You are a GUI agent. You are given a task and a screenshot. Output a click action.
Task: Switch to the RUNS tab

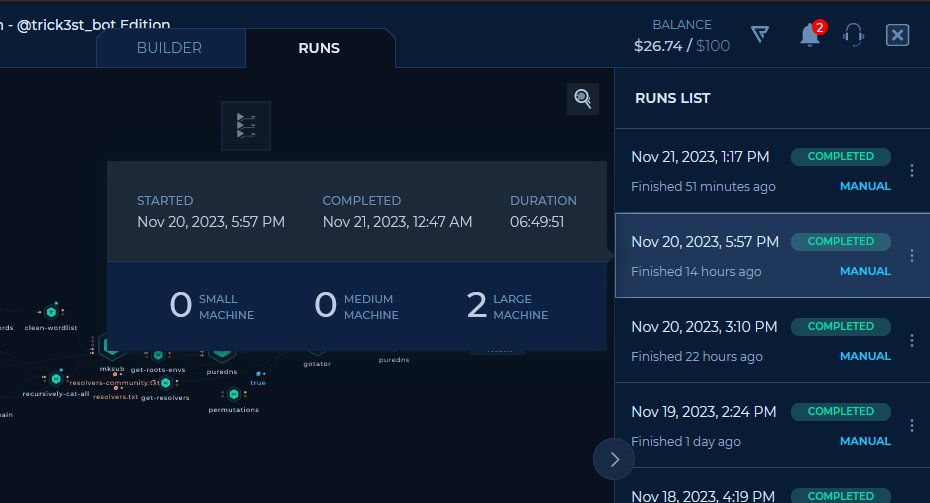point(319,48)
